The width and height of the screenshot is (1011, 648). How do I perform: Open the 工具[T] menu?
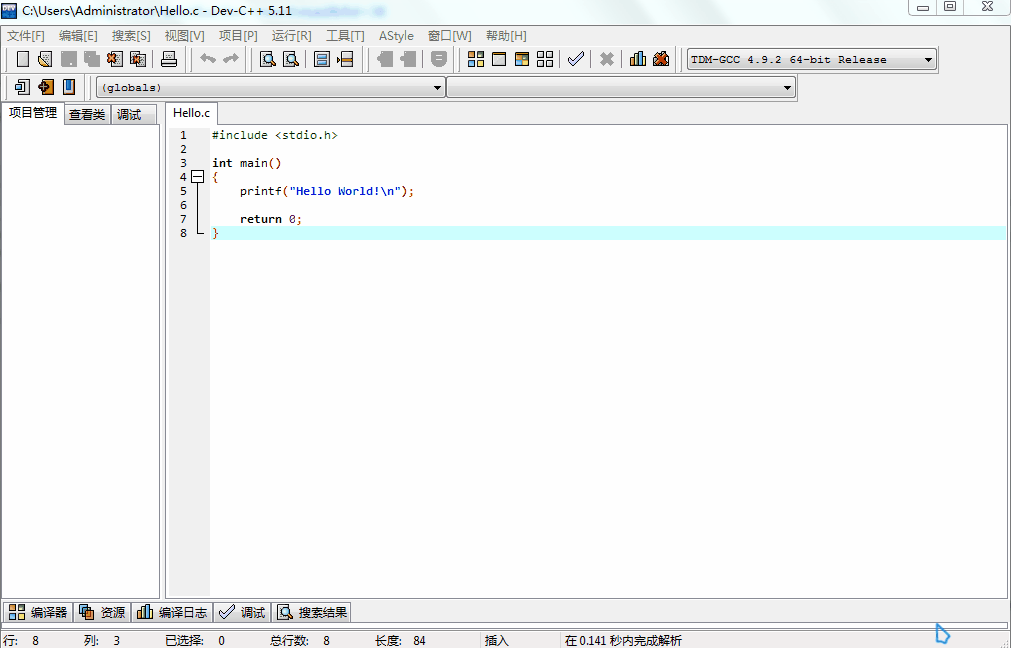click(x=345, y=36)
